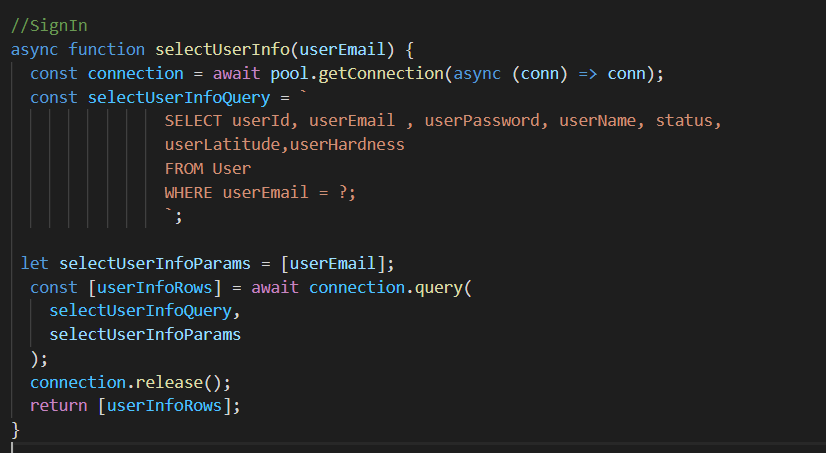The width and height of the screenshot is (826, 453).
Task: Click selectUserInfoParams variable declaration
Action: (x=154, y=263)
